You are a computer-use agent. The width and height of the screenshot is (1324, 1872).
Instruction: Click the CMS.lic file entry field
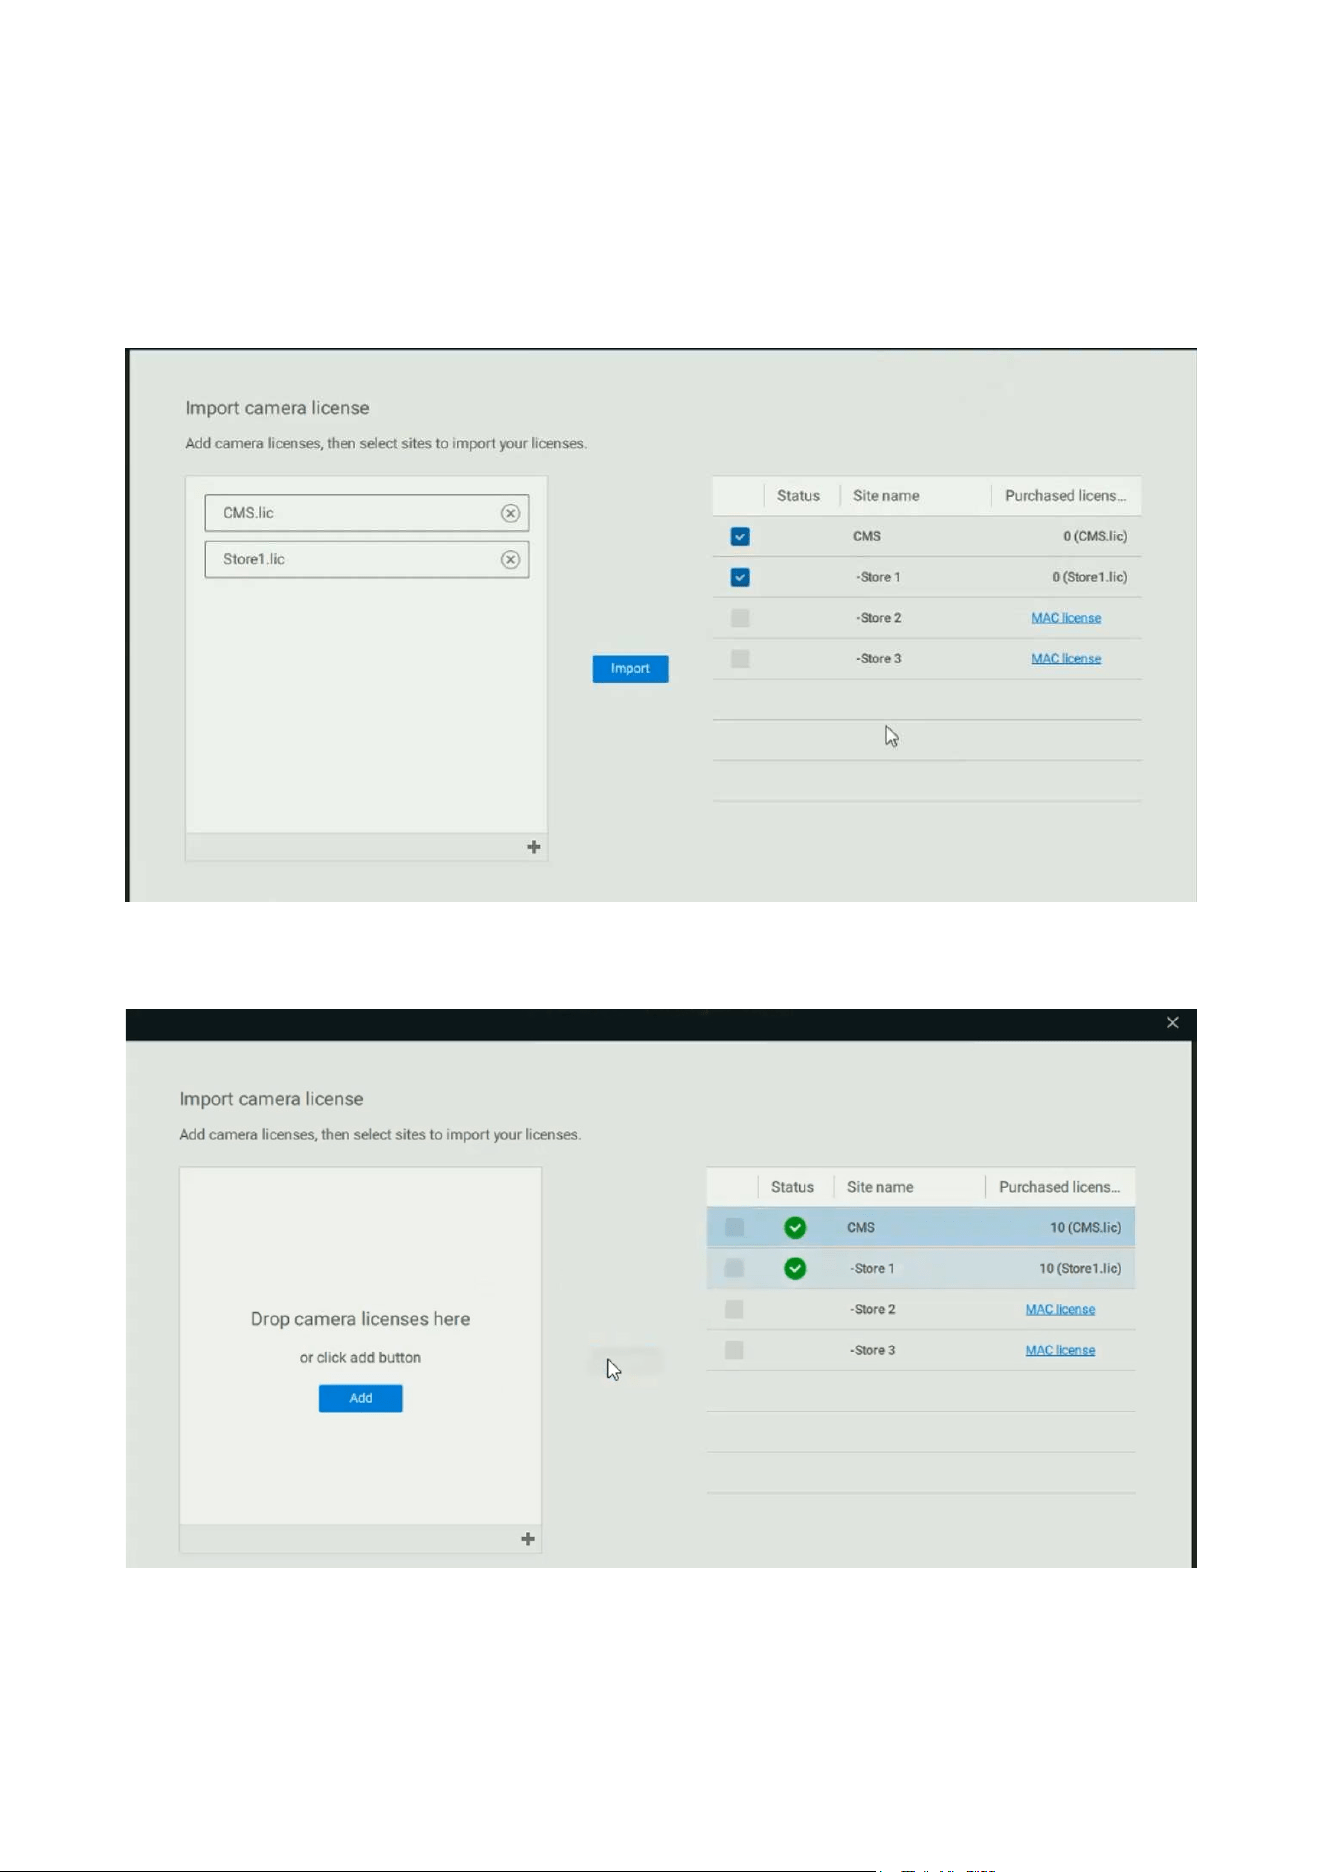(x=367, y=513)
